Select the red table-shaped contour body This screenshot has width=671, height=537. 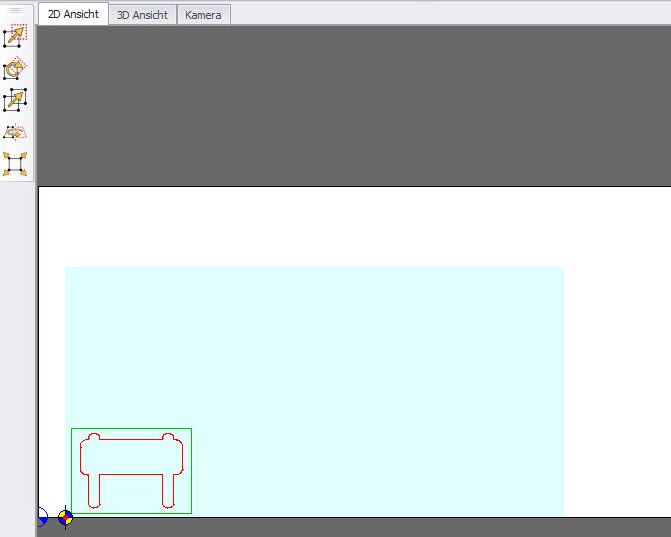133,457
